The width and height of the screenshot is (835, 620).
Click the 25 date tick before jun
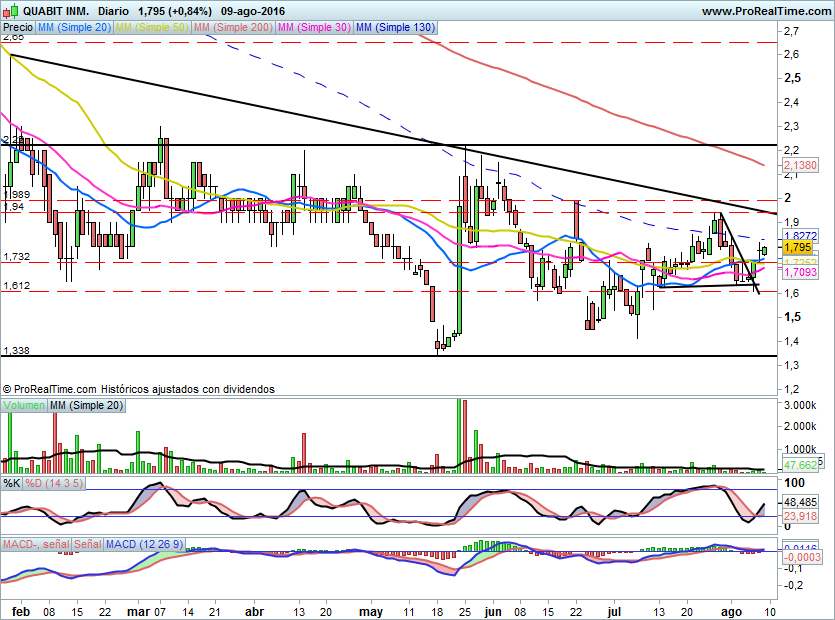pos(464,612)
